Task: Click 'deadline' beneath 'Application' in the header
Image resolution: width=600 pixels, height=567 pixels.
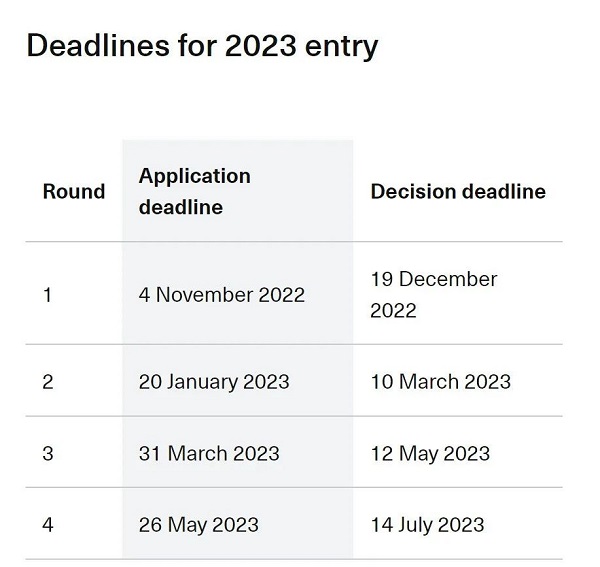Action: 181,208
